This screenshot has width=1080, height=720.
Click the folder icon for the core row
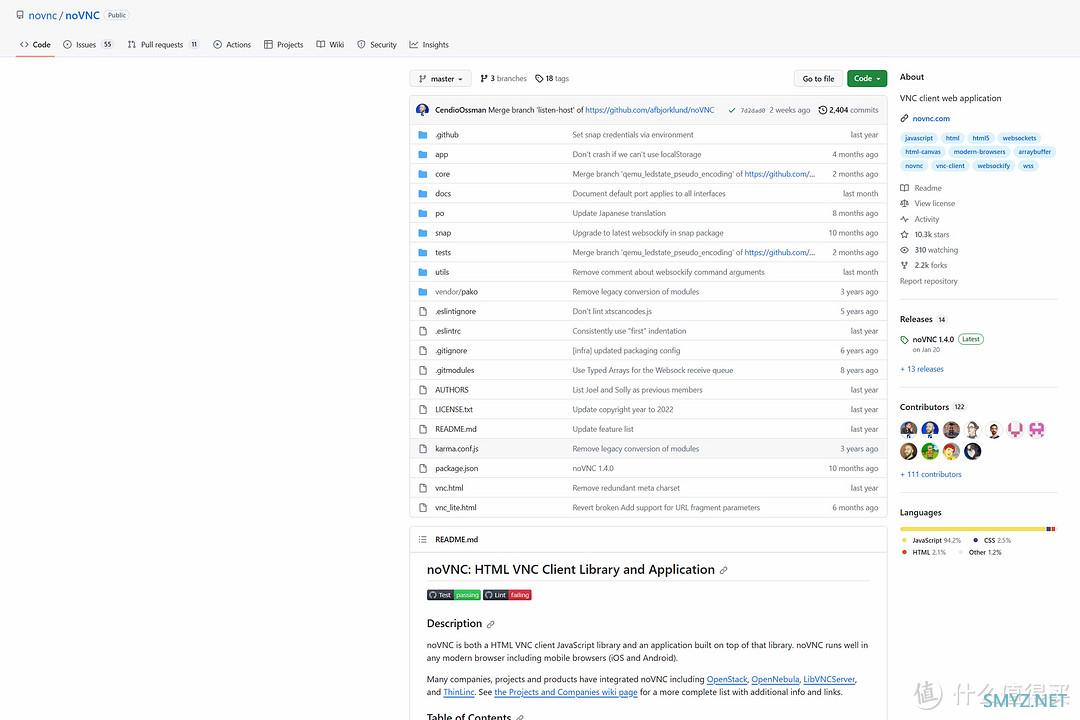(423, 174)
